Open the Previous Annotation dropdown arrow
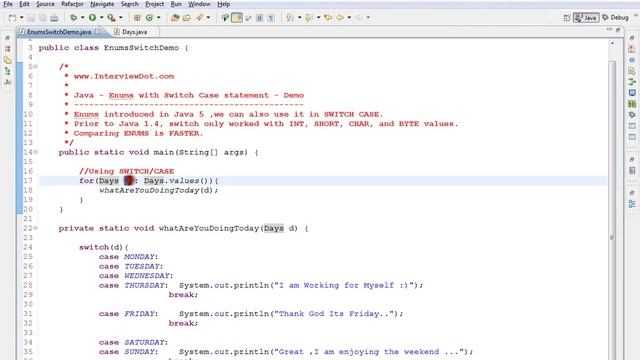 (318, 18)
